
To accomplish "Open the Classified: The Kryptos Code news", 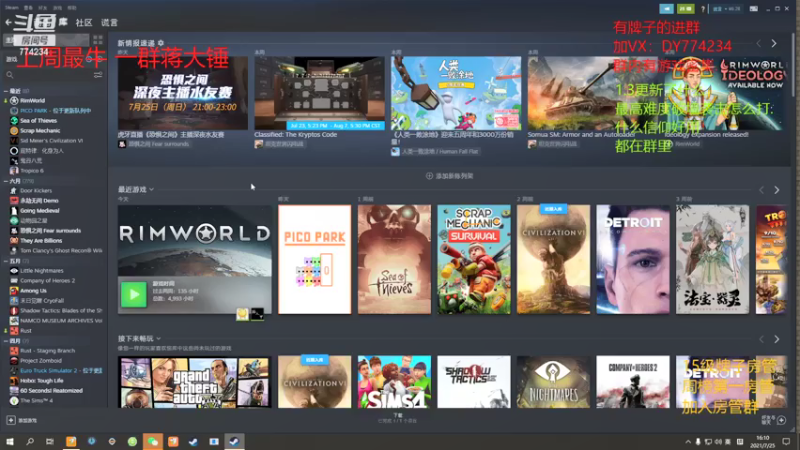I will click(x=319, y=93).
